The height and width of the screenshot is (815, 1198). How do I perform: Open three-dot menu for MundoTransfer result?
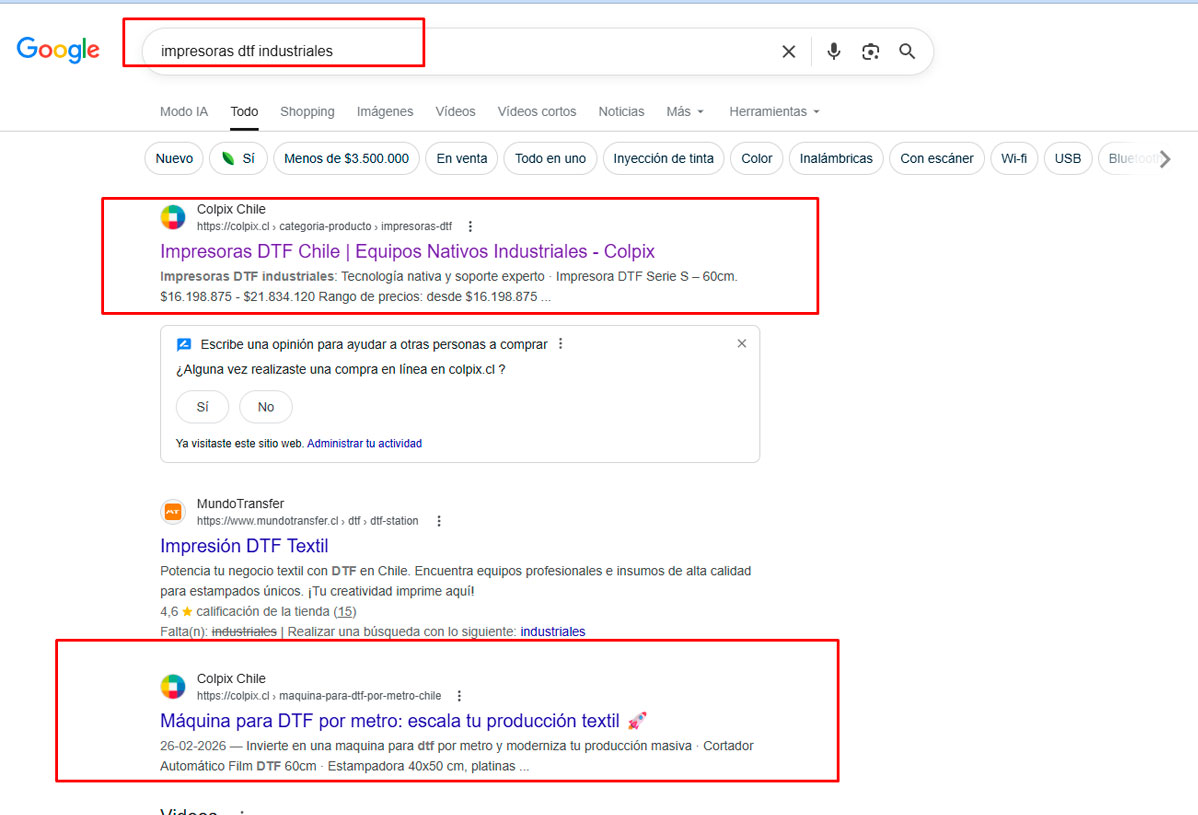439,521
